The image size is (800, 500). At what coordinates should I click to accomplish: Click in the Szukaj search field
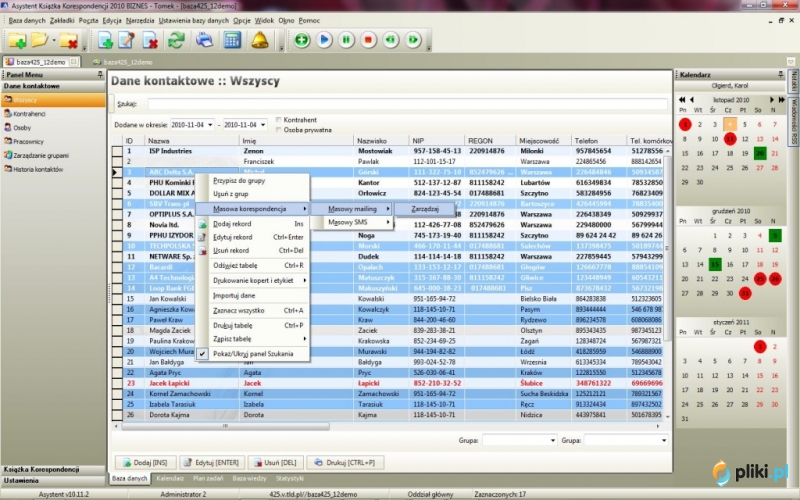point(407,104)
